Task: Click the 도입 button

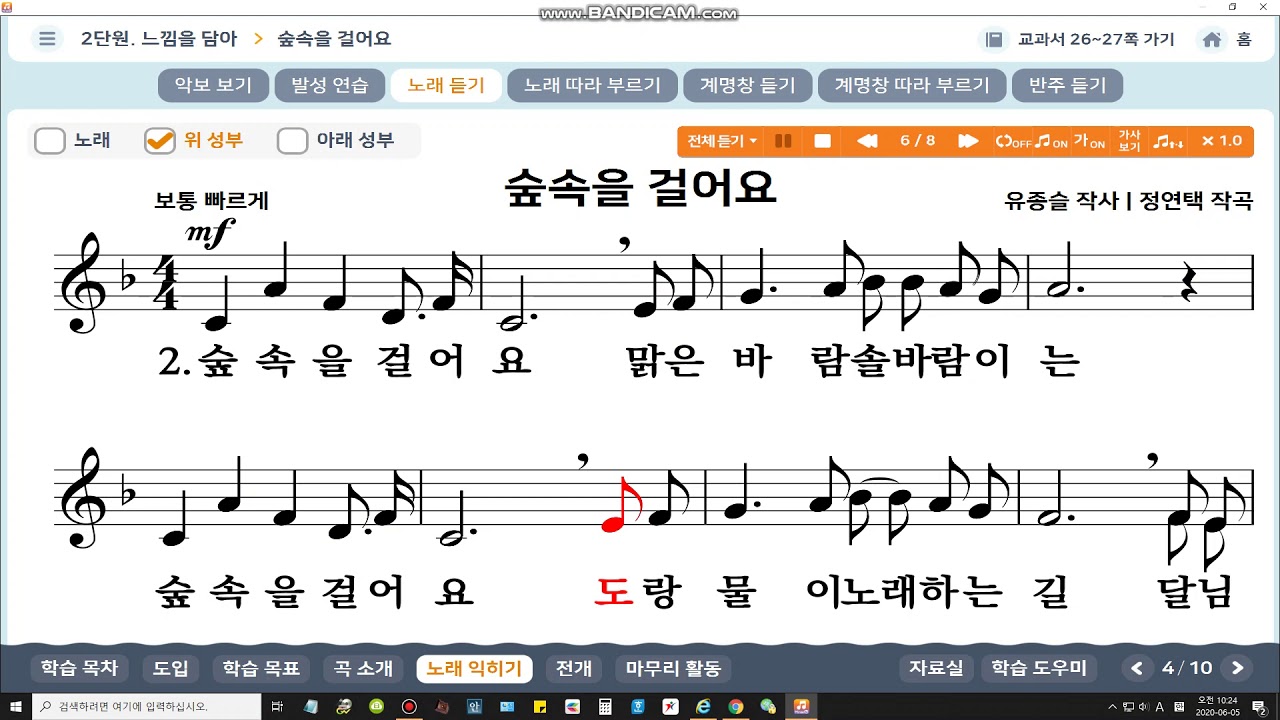Action: [170, 668]
